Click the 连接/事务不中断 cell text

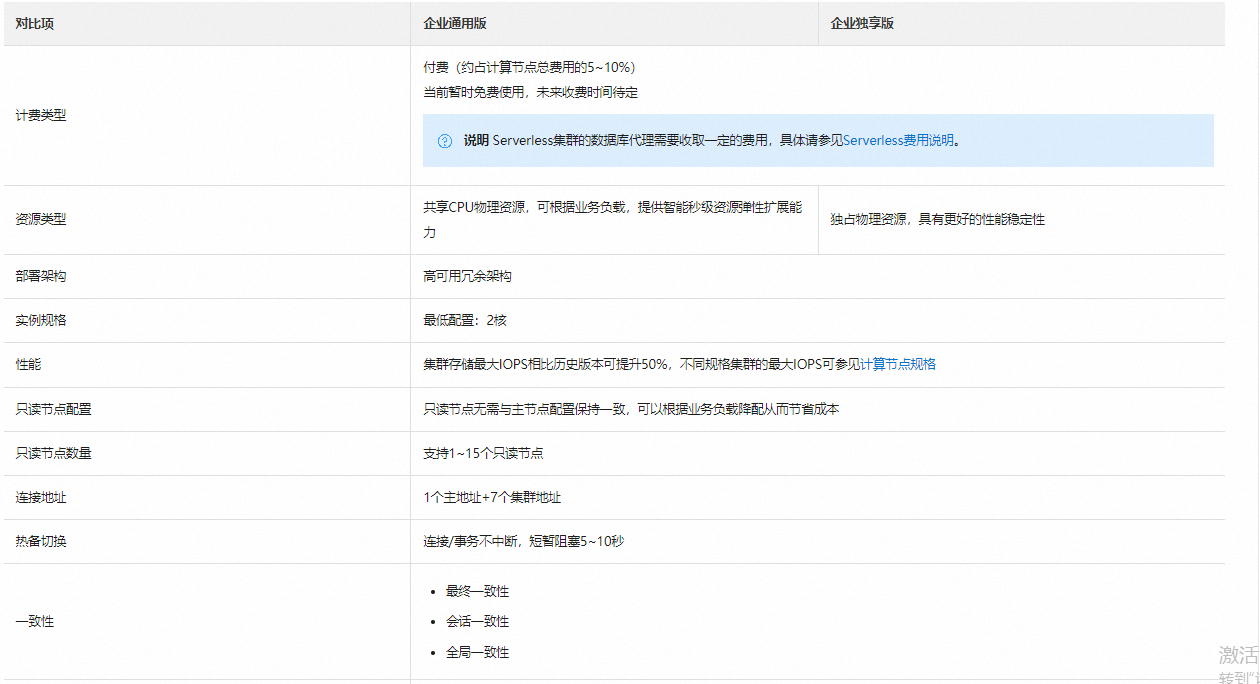click(x=524, y=541)
